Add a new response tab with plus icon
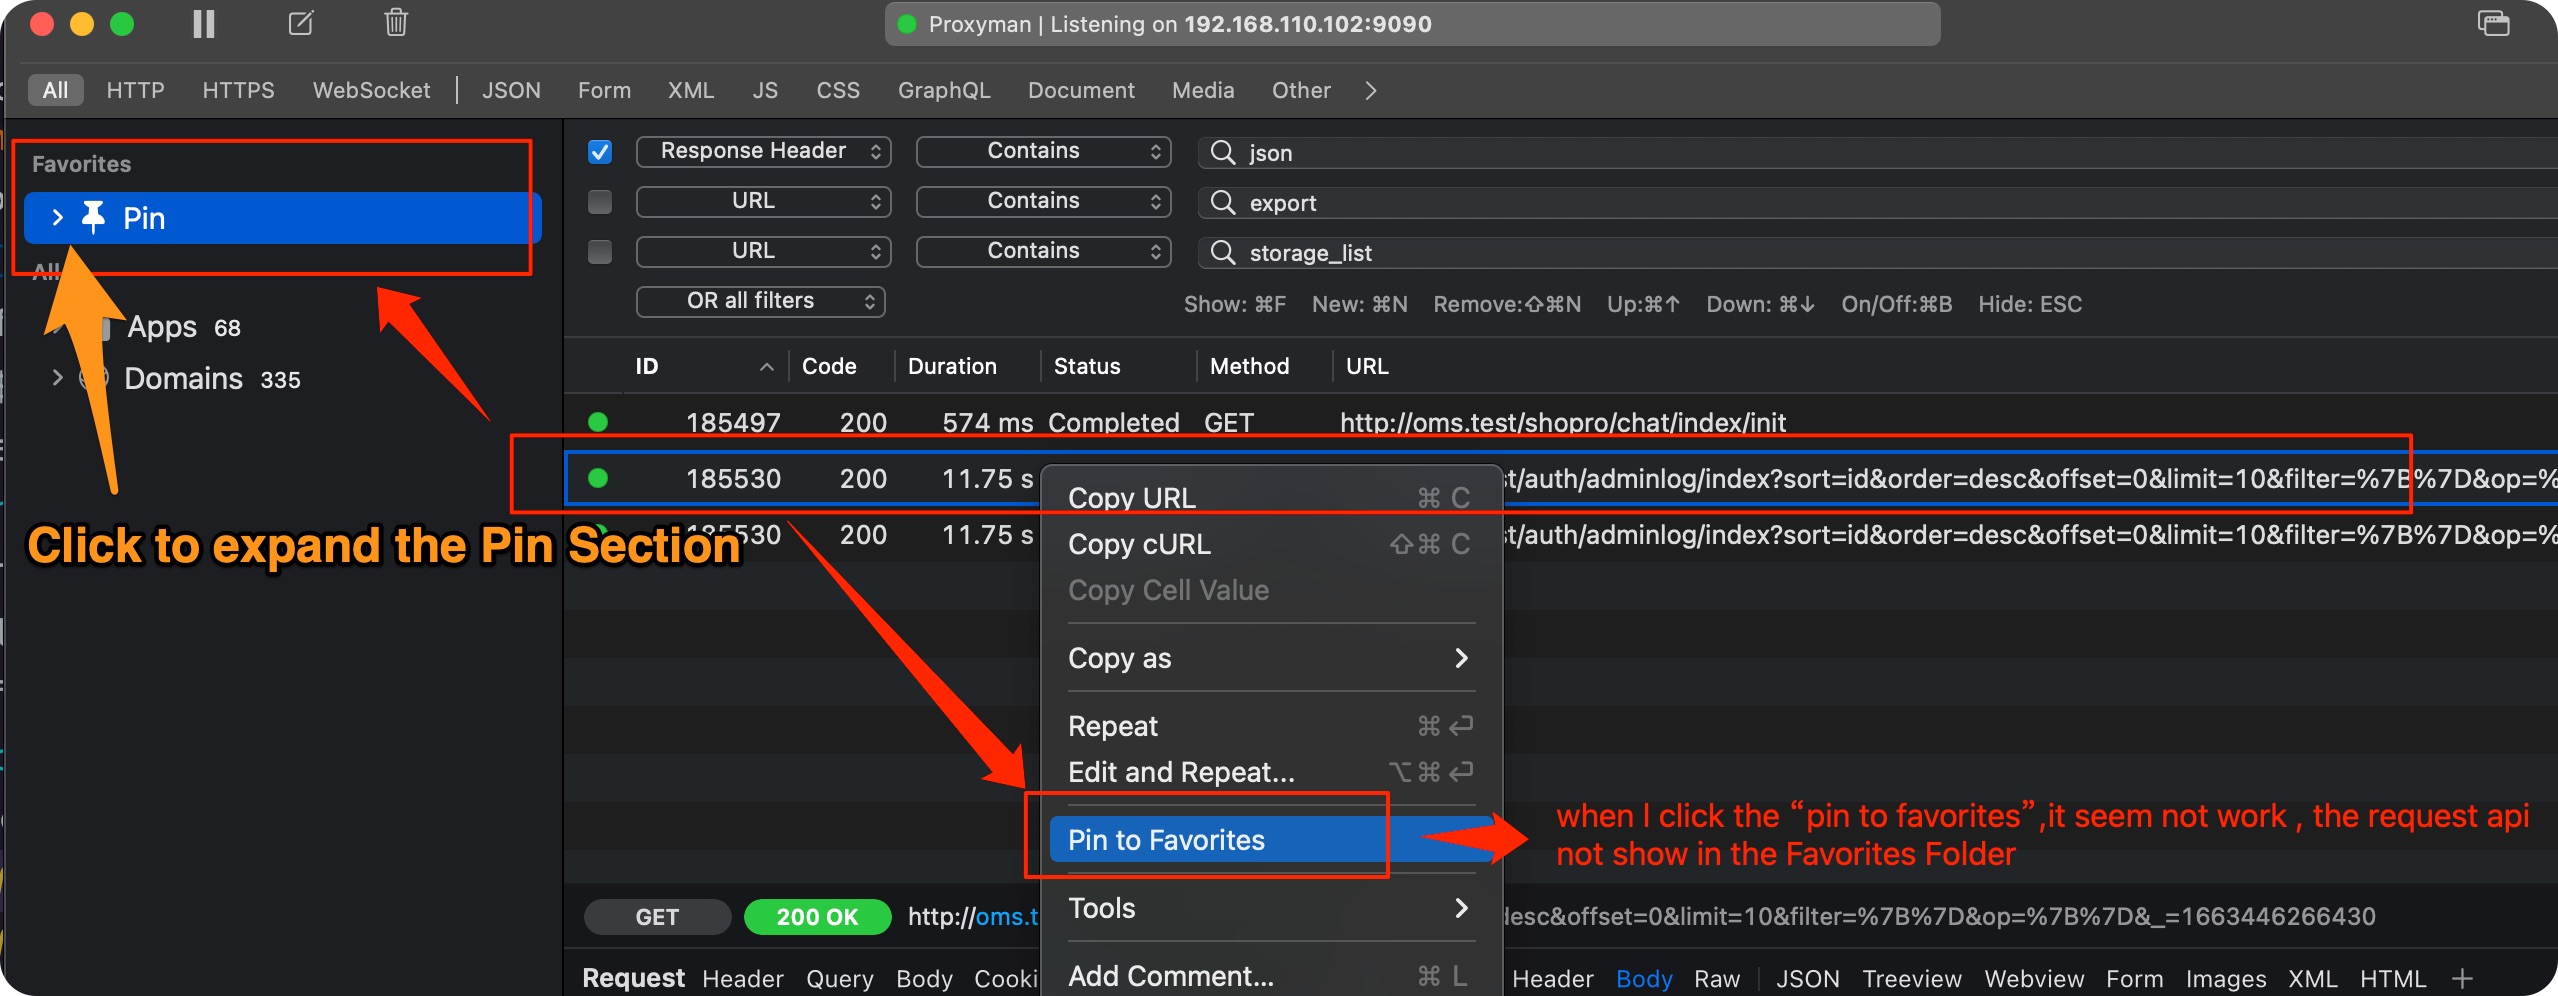 coord(2463,978)
